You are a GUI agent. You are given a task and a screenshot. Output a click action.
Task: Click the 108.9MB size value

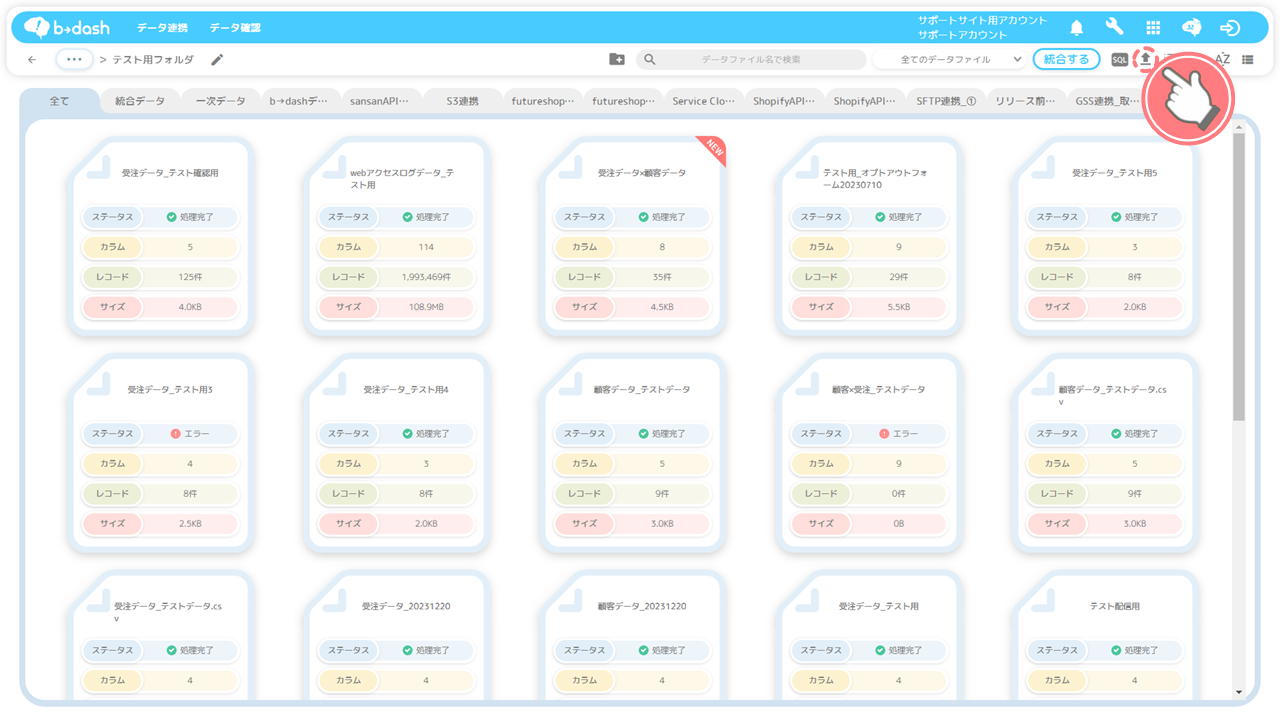tap(426, 307)
